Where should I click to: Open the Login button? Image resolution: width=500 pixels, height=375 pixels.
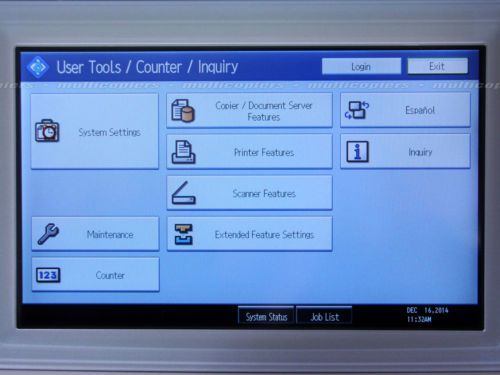point(361,66)
